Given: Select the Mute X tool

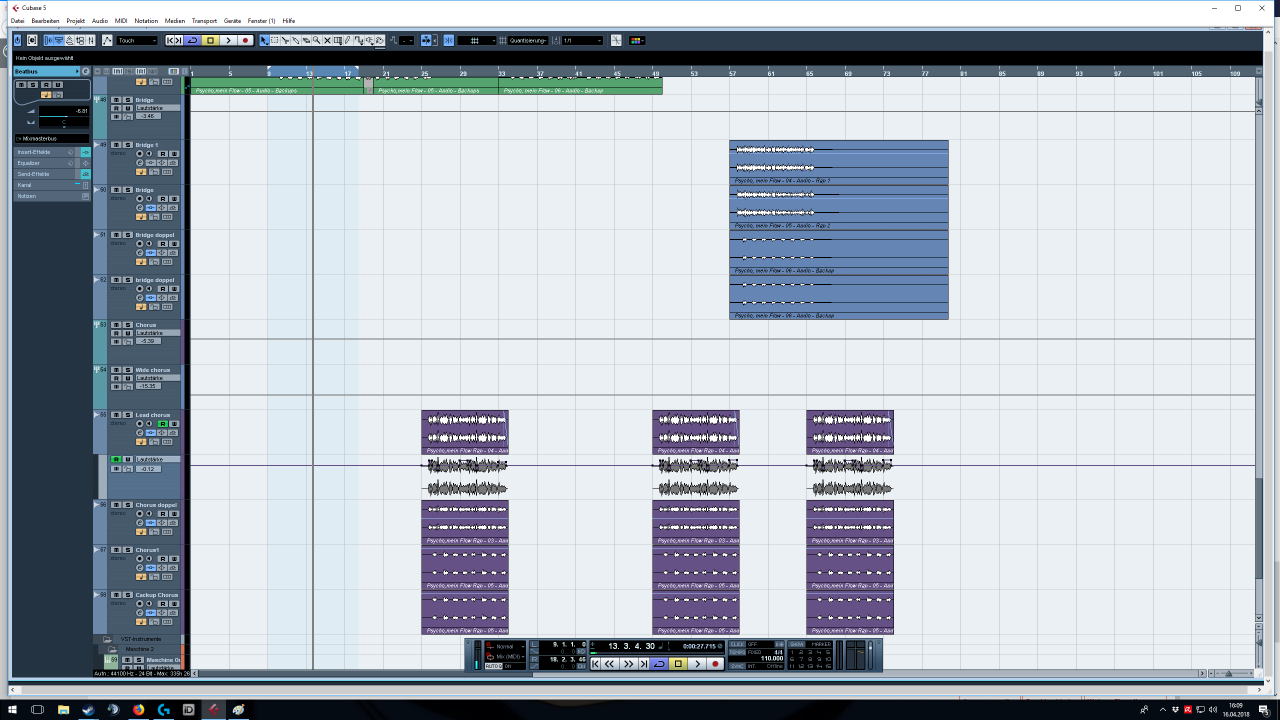Looking at the screenshot, I should (326, 40).
